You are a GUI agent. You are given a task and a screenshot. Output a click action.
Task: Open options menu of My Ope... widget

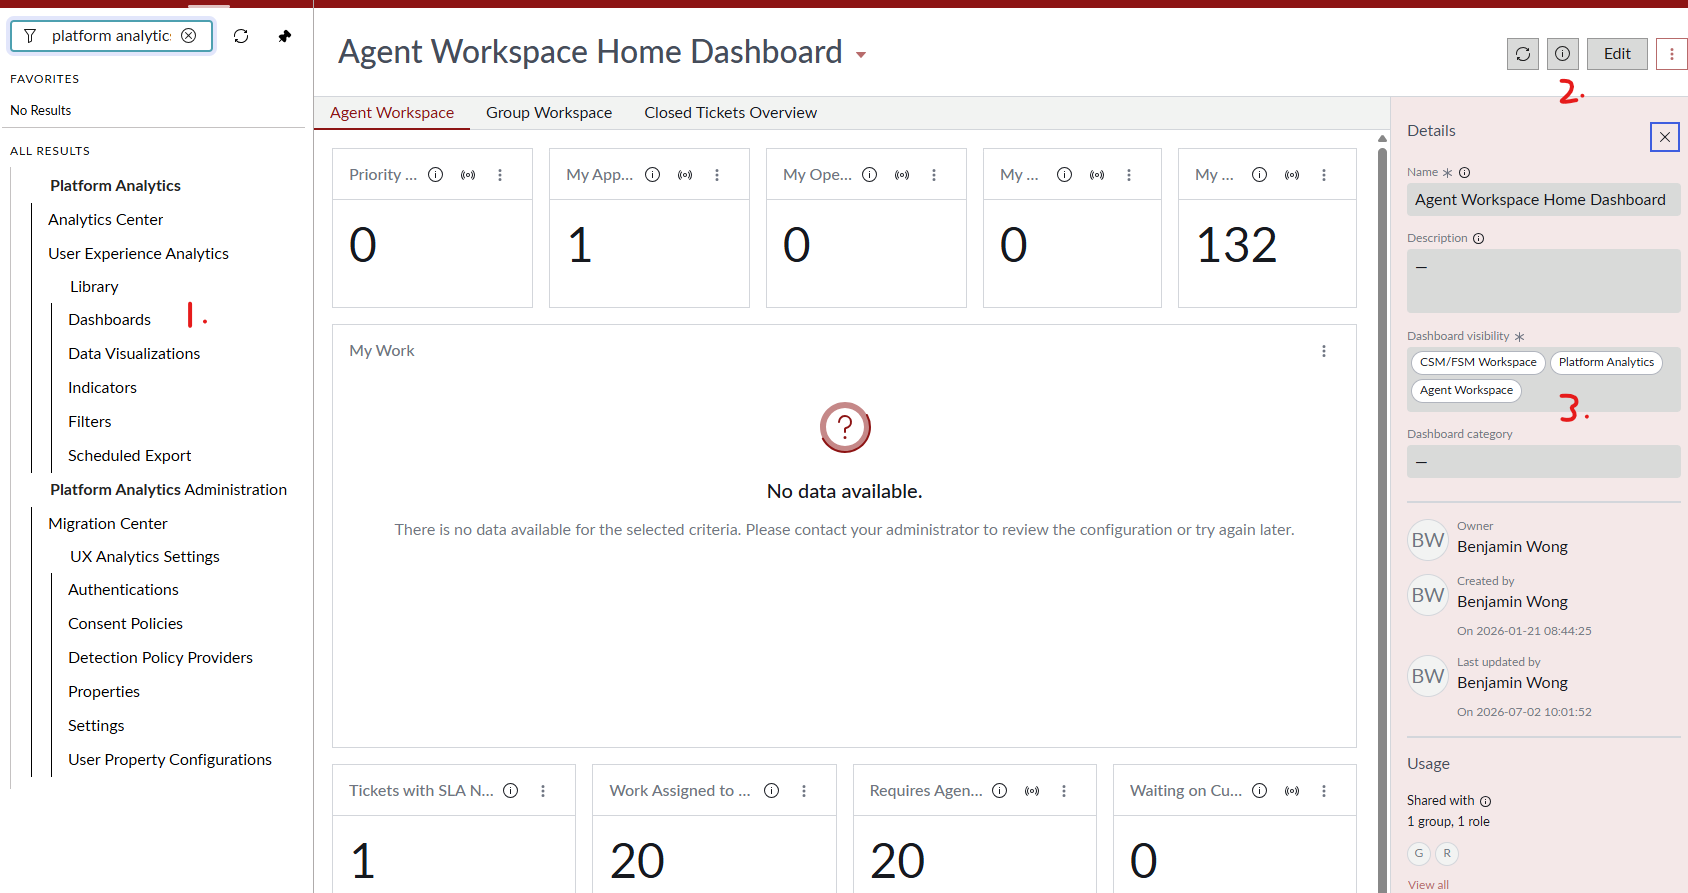(x=934, y=175)
